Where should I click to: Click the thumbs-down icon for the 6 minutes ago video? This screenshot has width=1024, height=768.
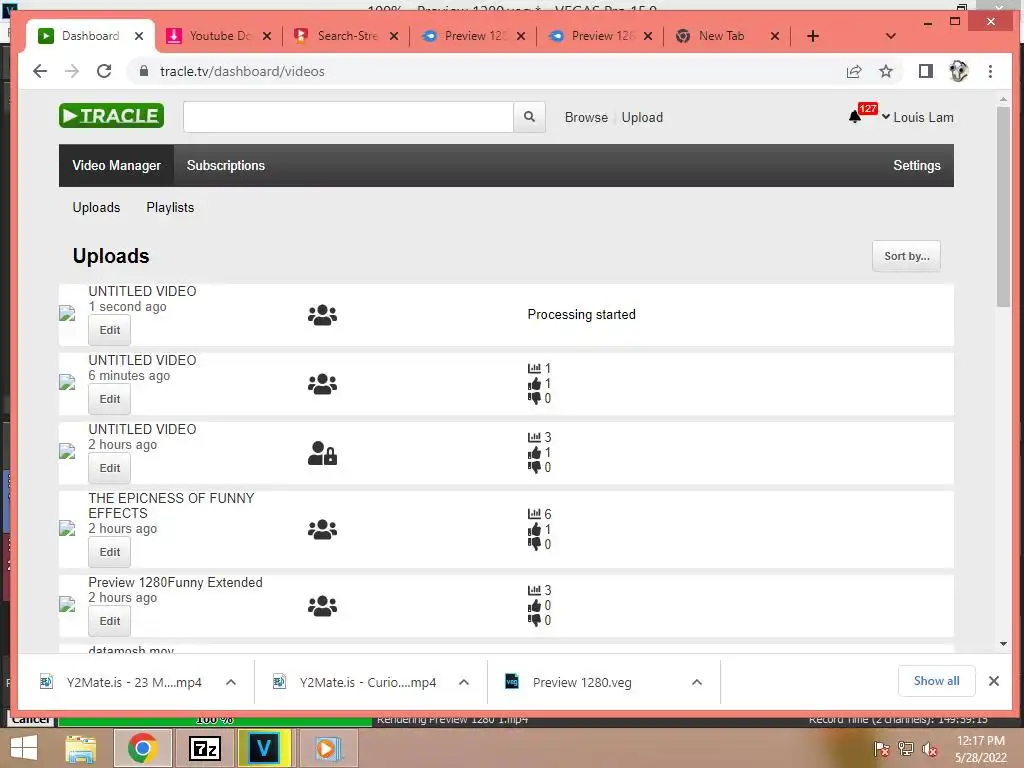[x=534, y=398]
